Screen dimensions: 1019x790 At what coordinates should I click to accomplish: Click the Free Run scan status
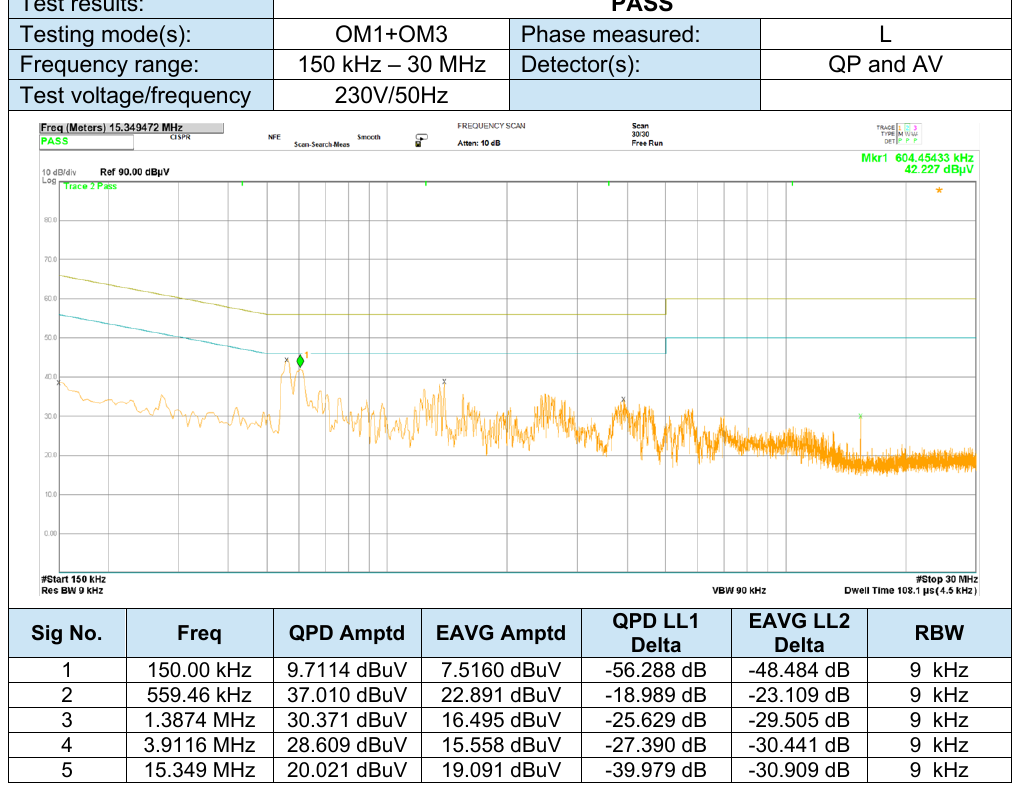pos(647,143)
